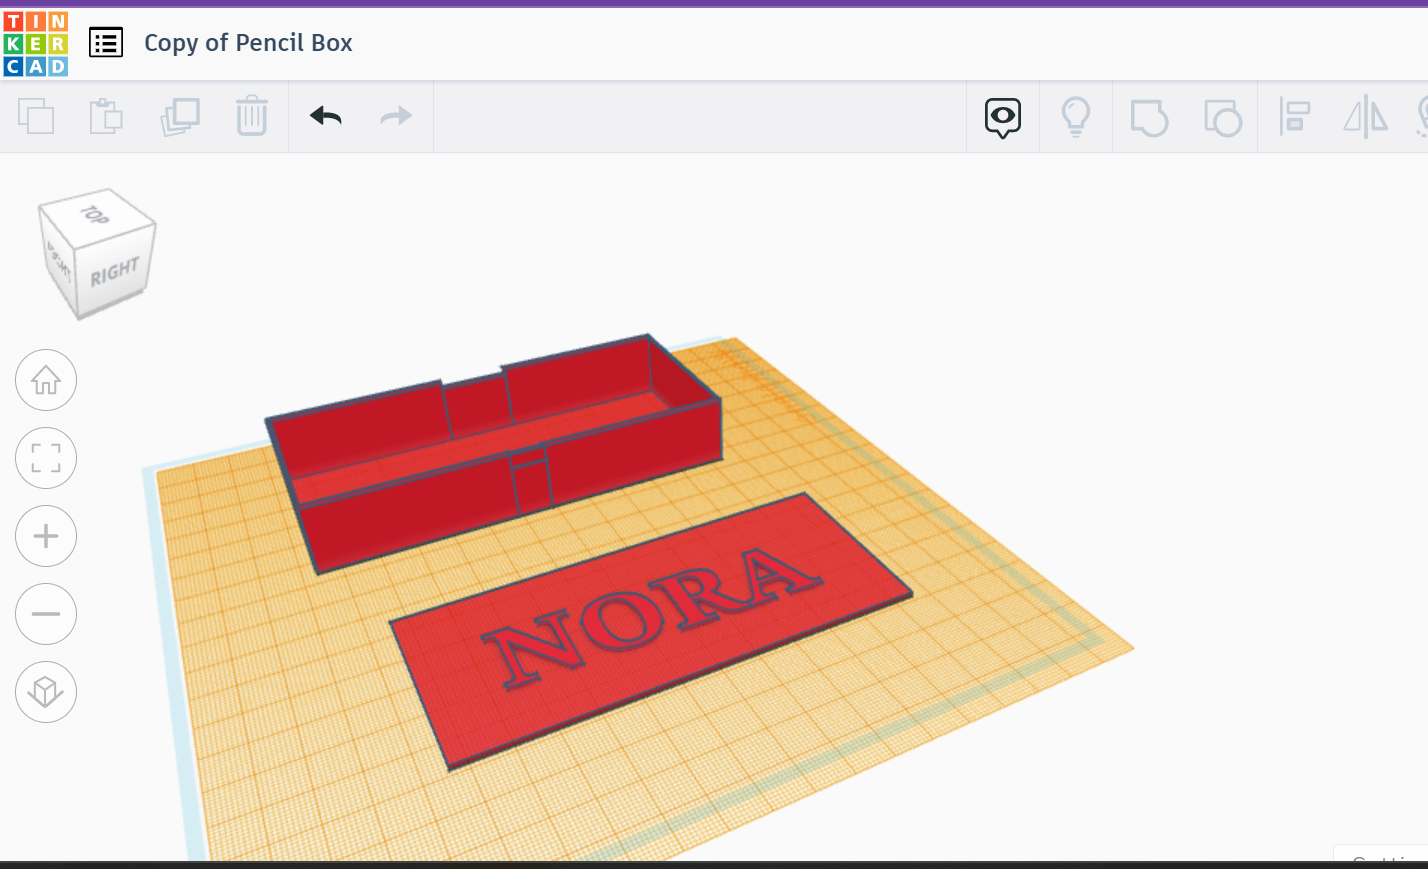Fit the view to selection

tap(46, 457)
